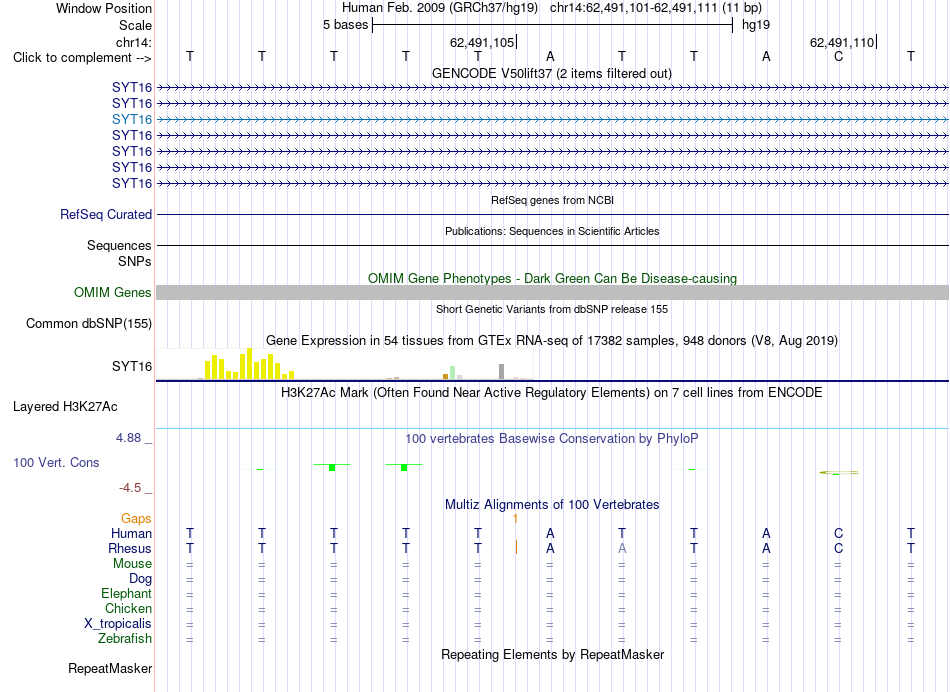Click the SNPs track label

[135, 261]
